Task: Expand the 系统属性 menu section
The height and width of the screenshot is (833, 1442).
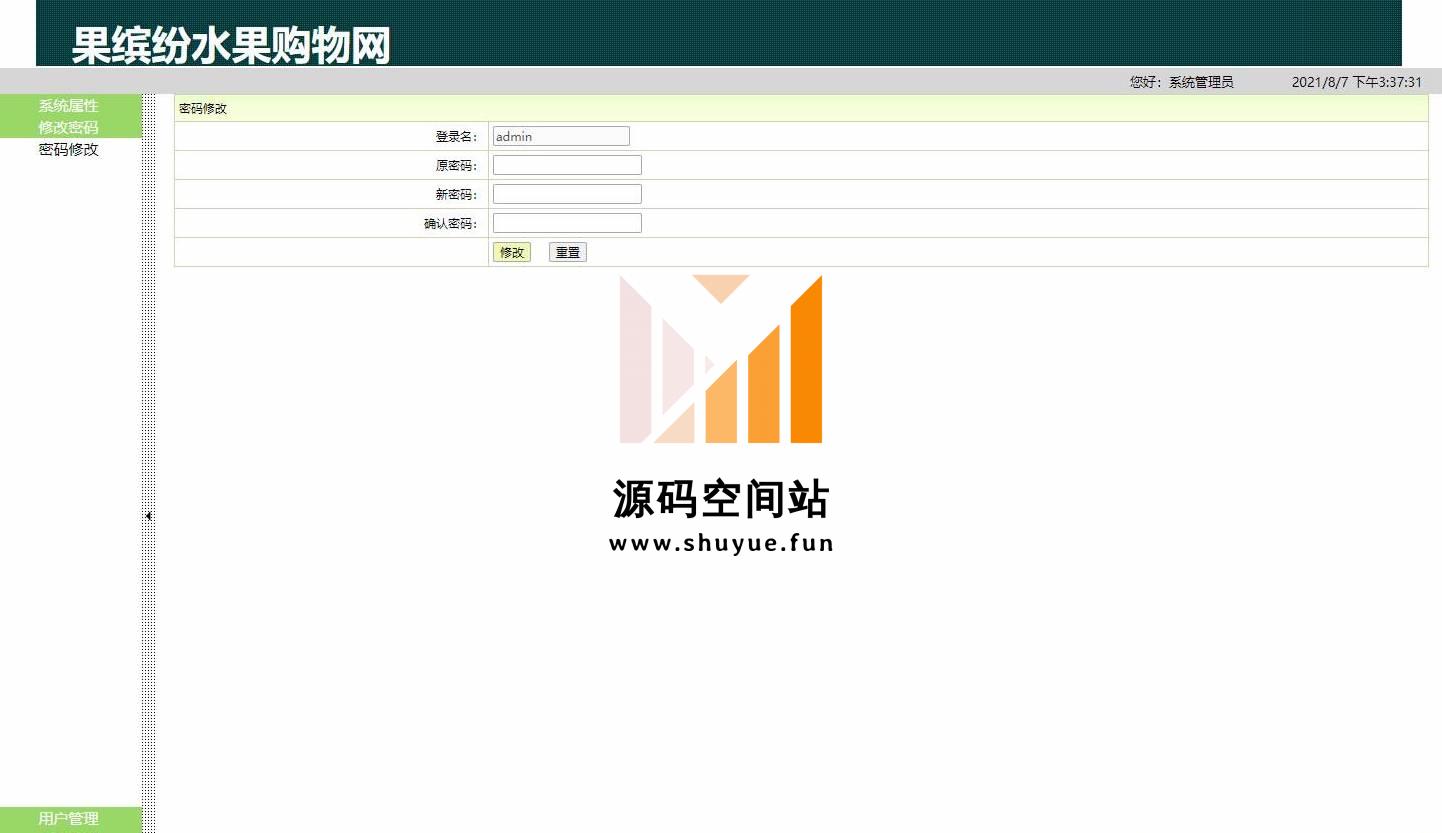Action: coord(70,105)
